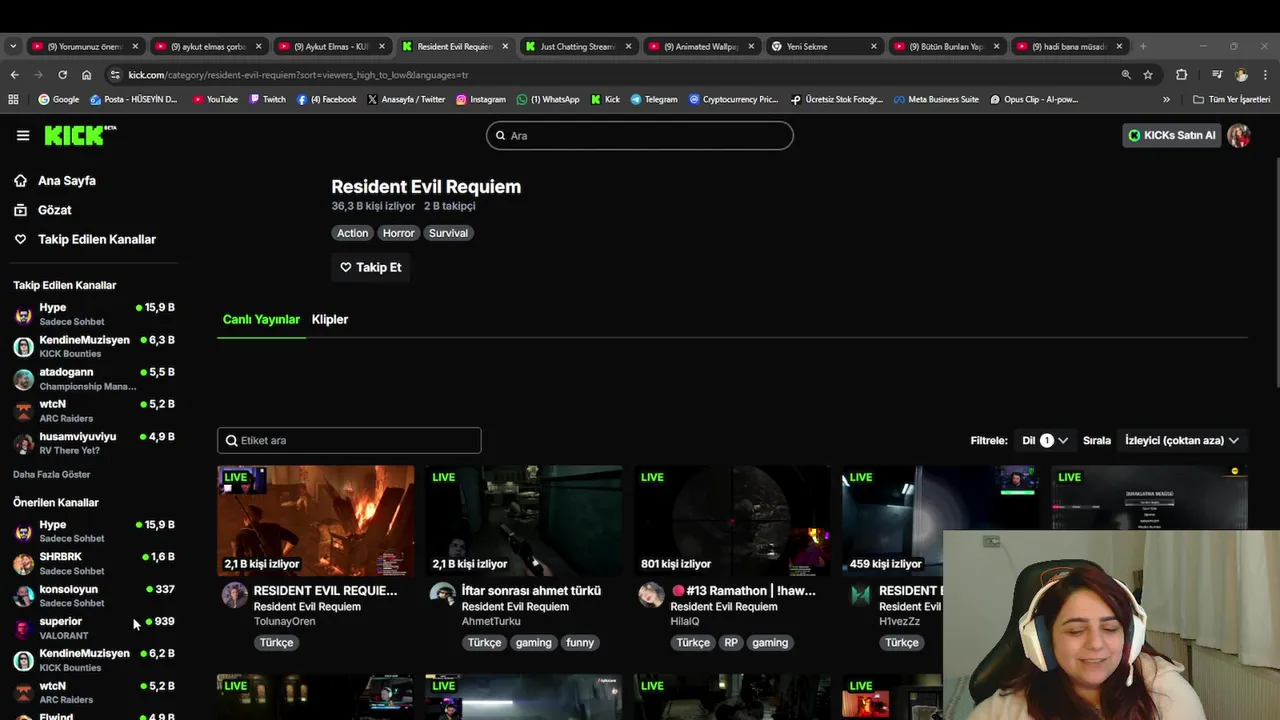Click Daha Fazla Göster in sidebar
This screenshot has width=1280, height=720.
[x=51, y=474]
